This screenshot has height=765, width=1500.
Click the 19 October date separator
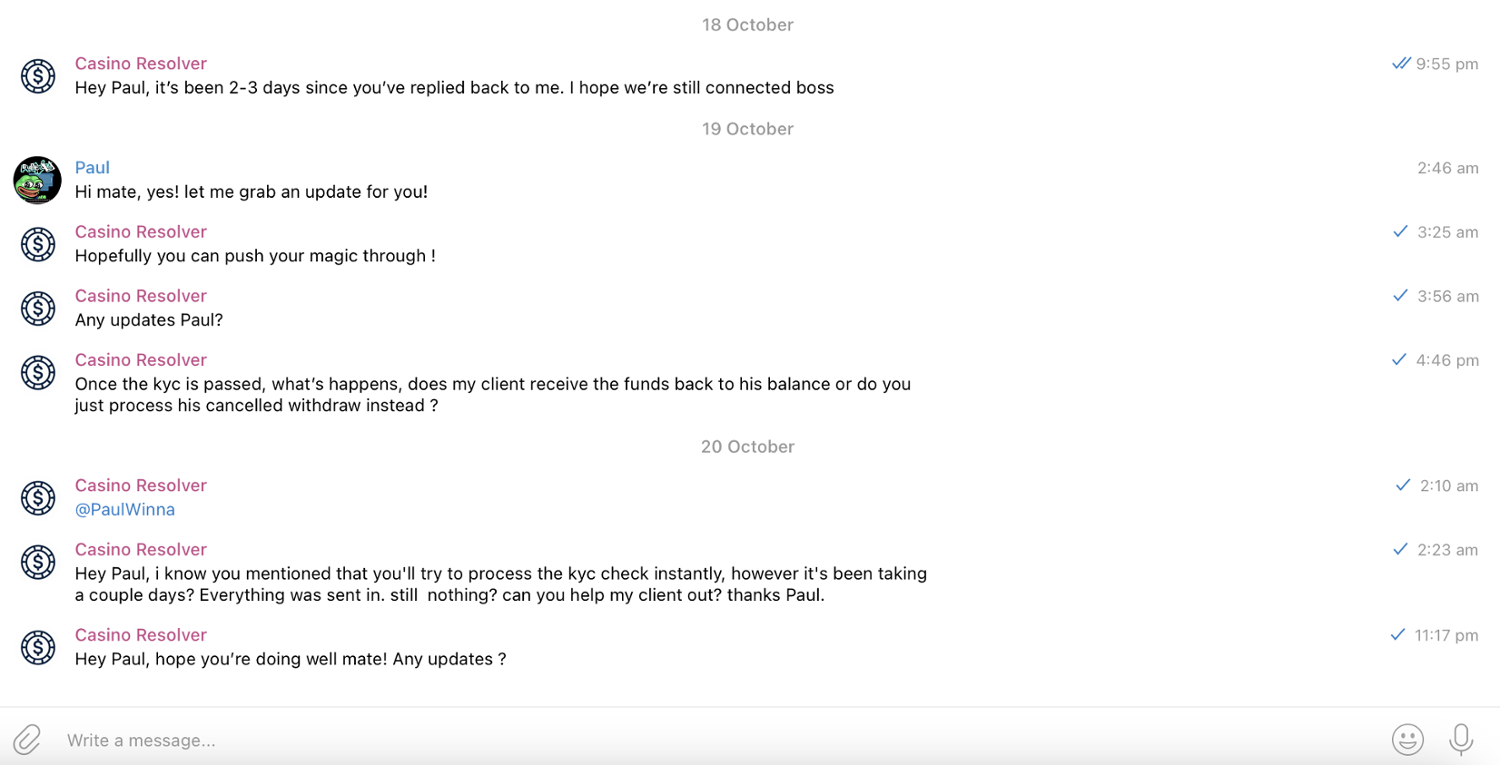pyautogui.click(x=747, y=129)
